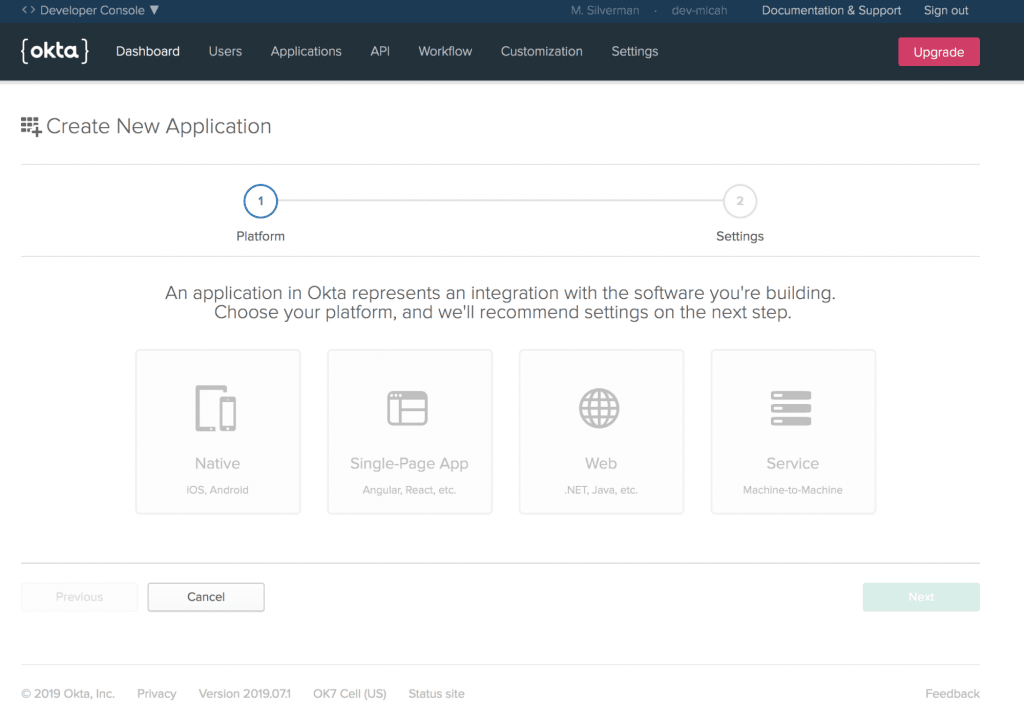Open the Privacy footer link
Image resolution: width=1024 pixels, height=721 pixels.
(157, 694)
